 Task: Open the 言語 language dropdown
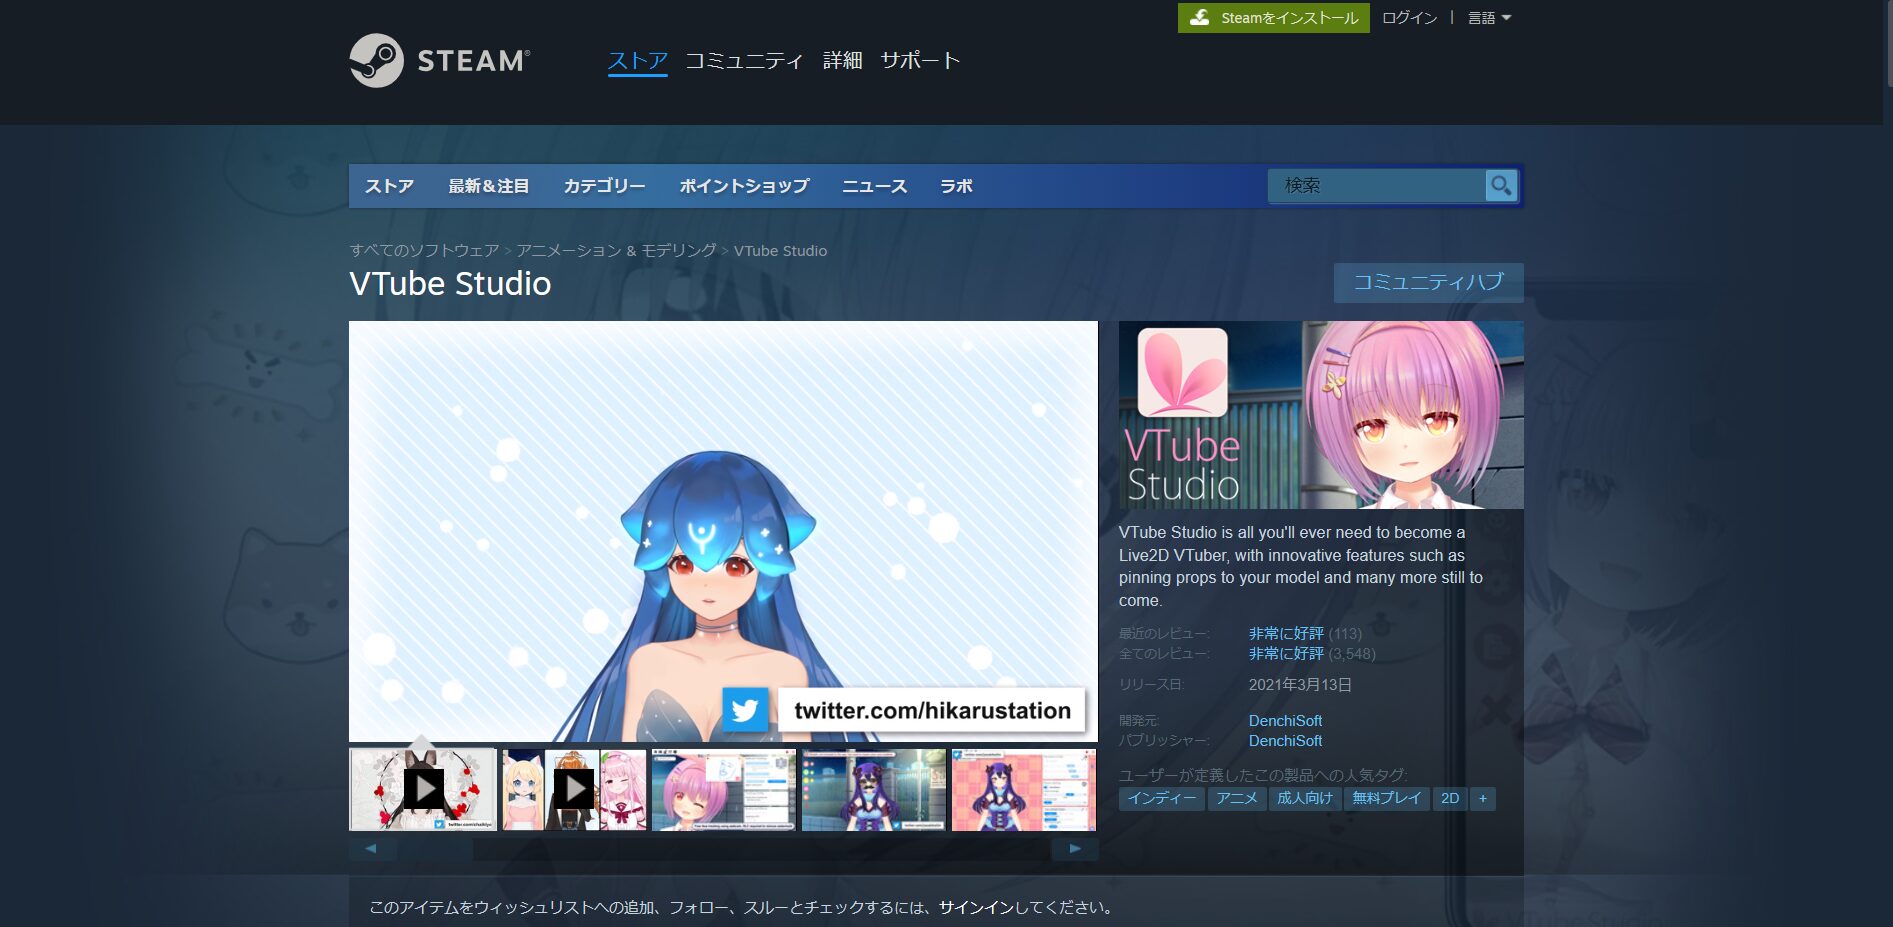(1489, 18)
